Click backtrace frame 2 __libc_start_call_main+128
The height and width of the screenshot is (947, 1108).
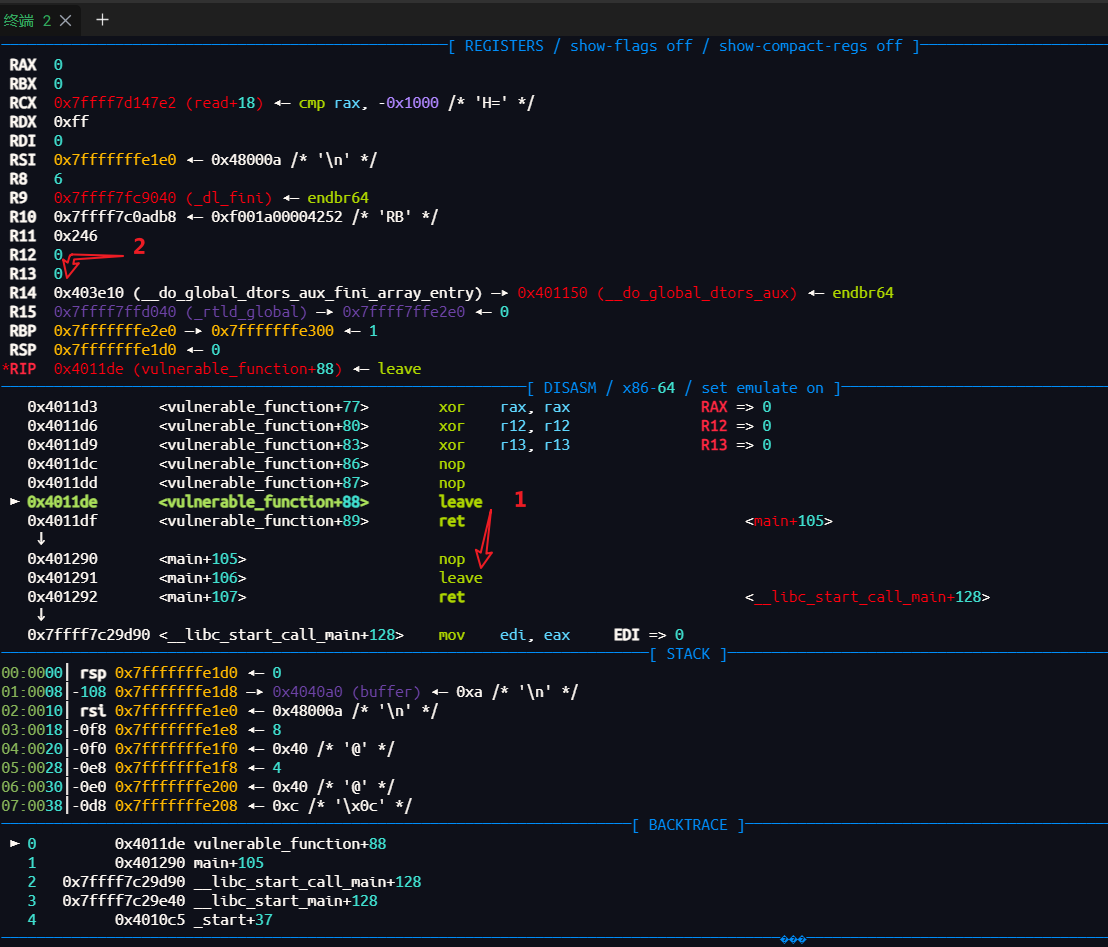(x=307, y=883)
